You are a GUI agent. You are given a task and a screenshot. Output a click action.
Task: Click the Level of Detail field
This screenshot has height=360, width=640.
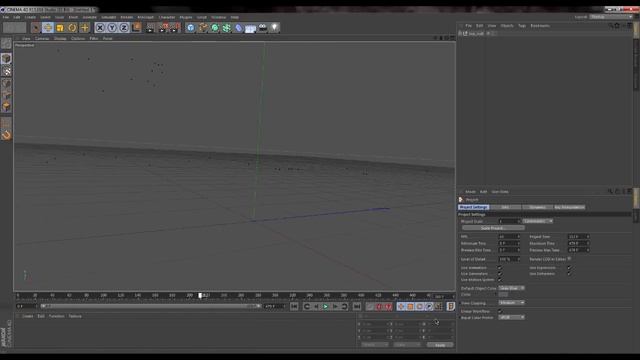point(509,259)
